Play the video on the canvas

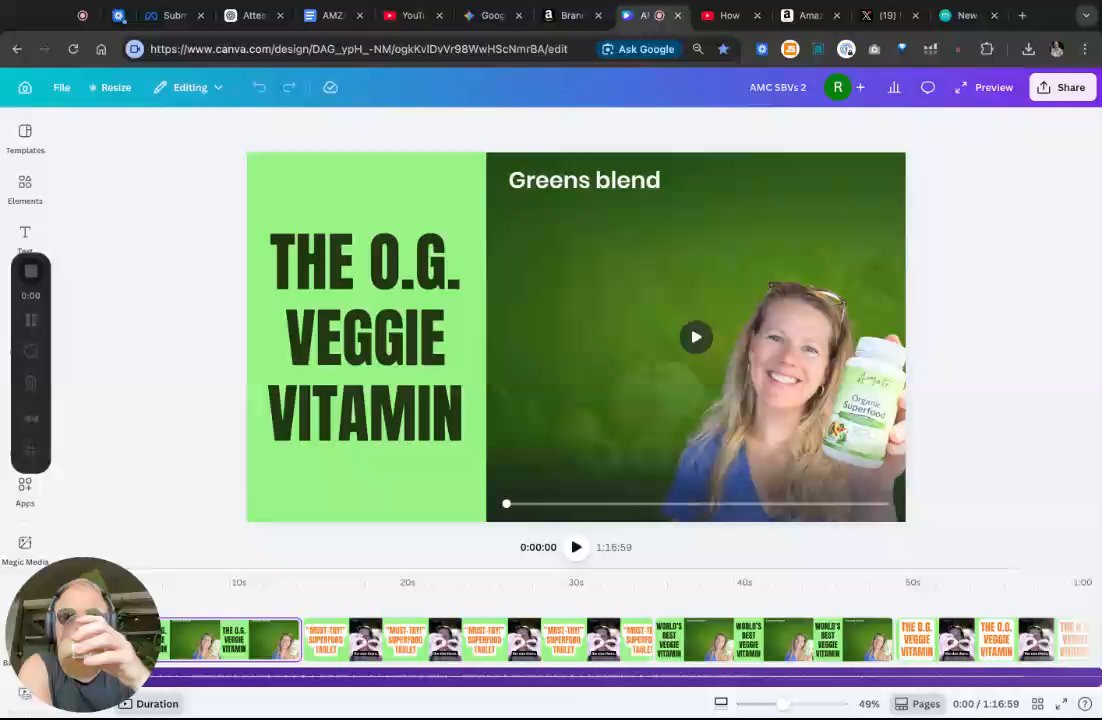(696, 337)
